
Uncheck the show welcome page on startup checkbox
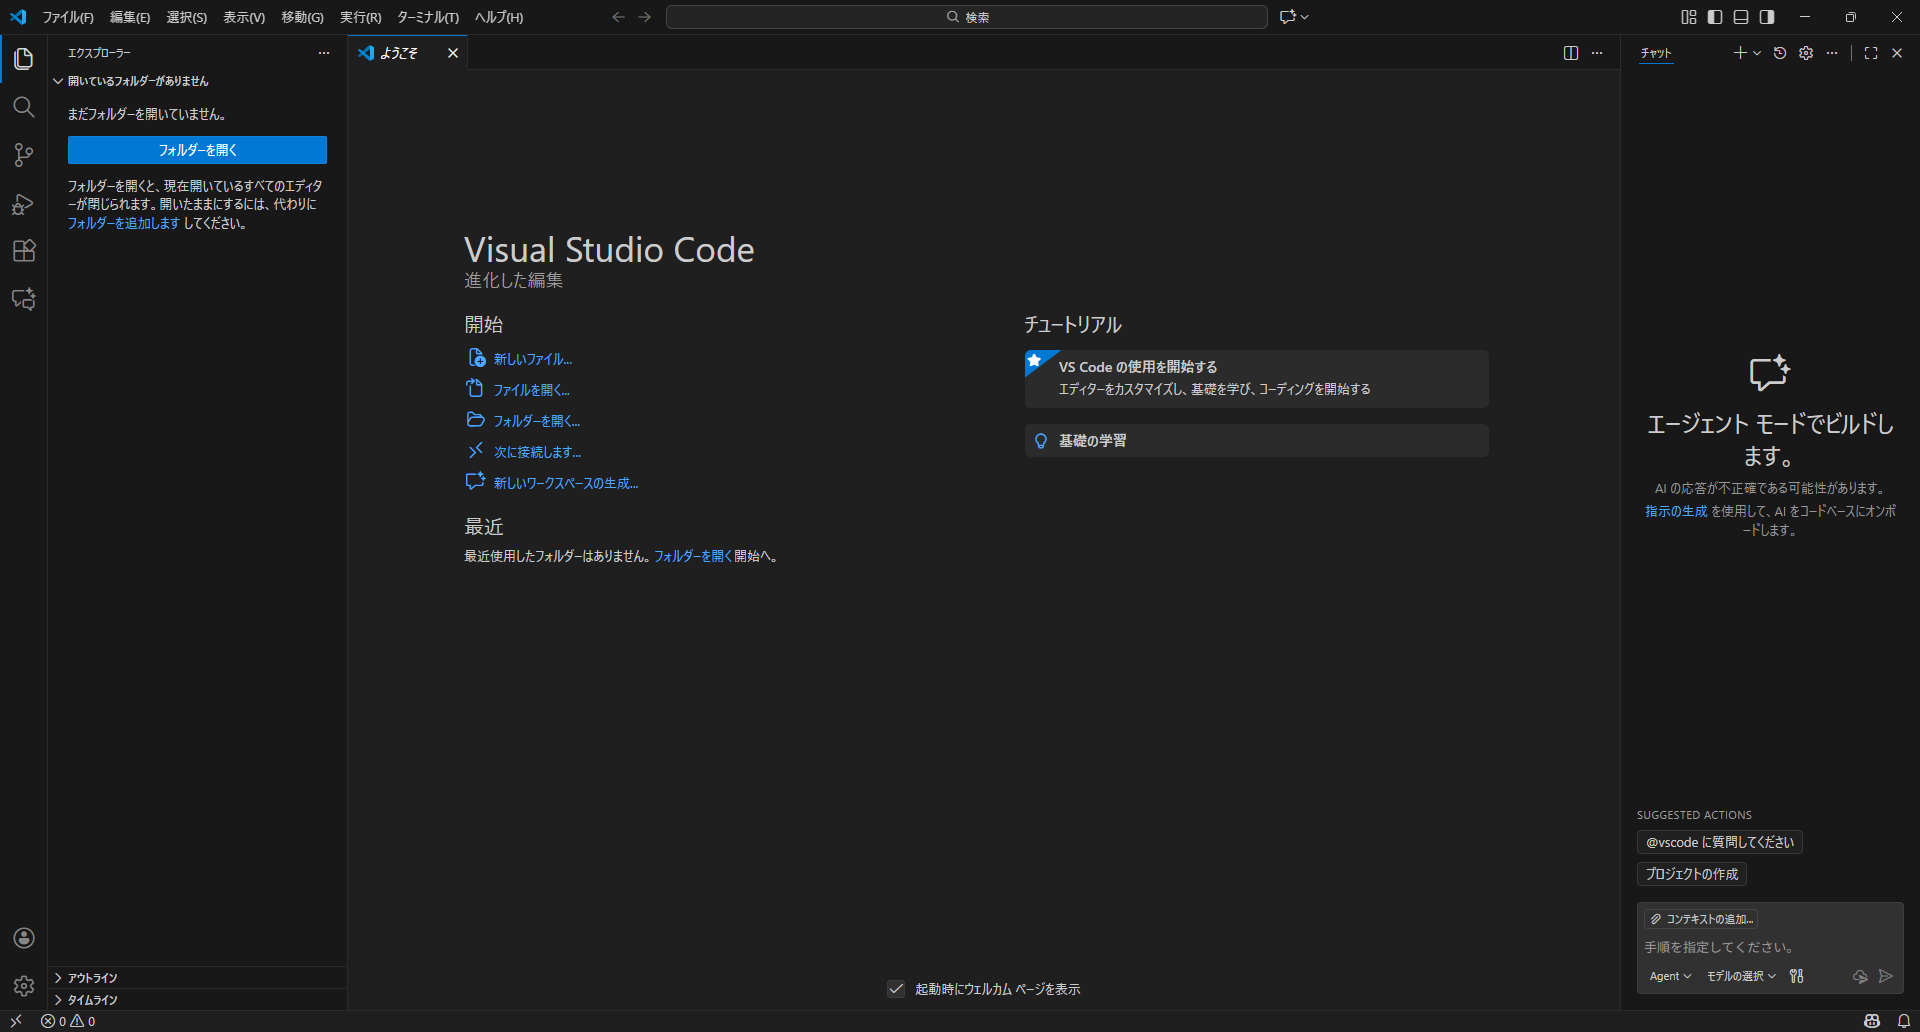click(896, 989)
